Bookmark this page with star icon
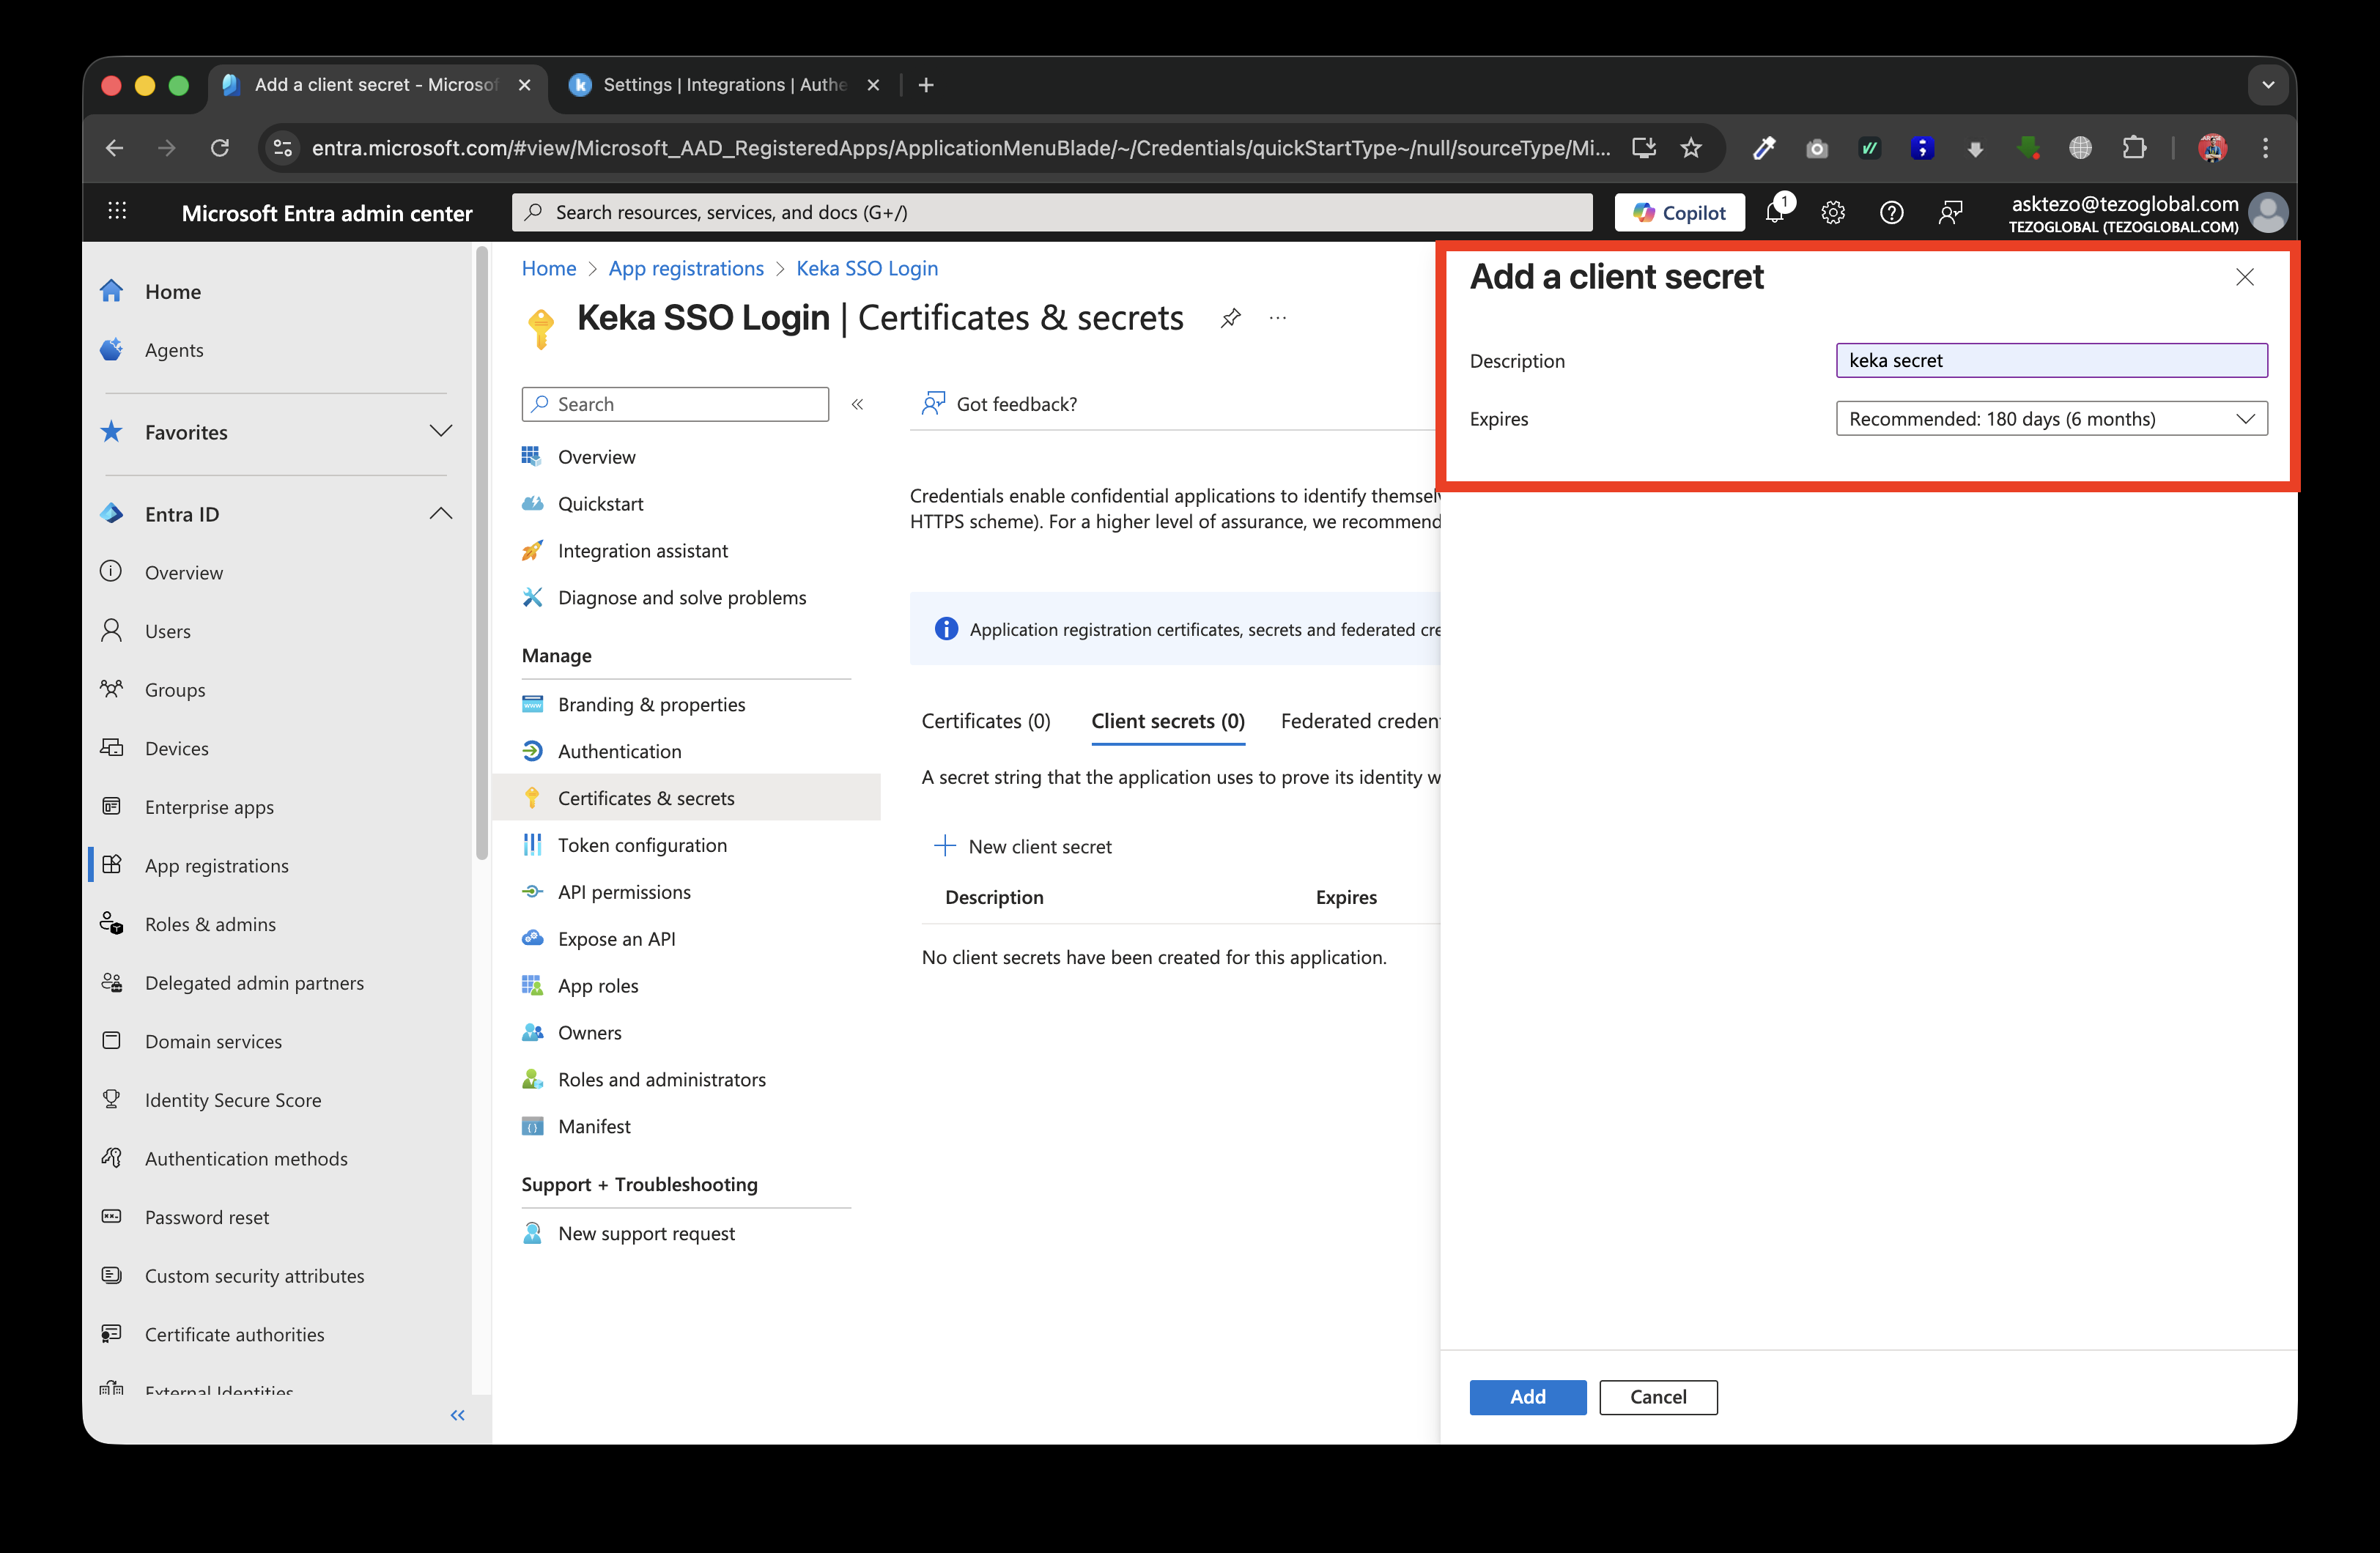Image resolution: width=2380 pixels, height=1553 pixels. click(x=1691, y=148)
